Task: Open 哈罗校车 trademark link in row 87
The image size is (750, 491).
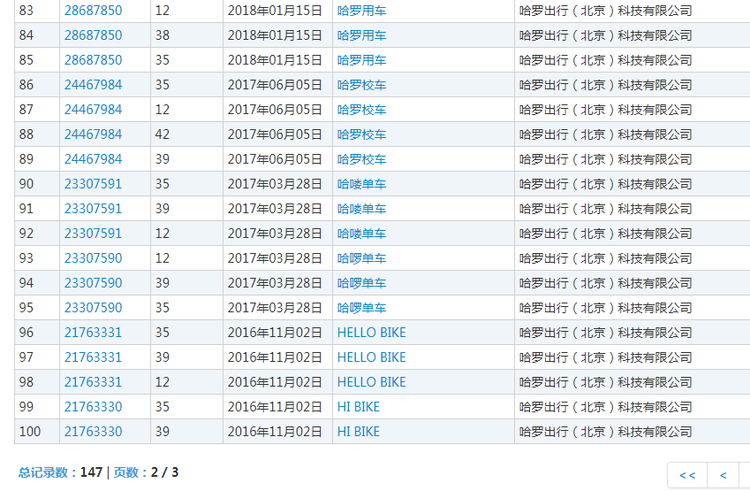Action: tap(362, 110)
